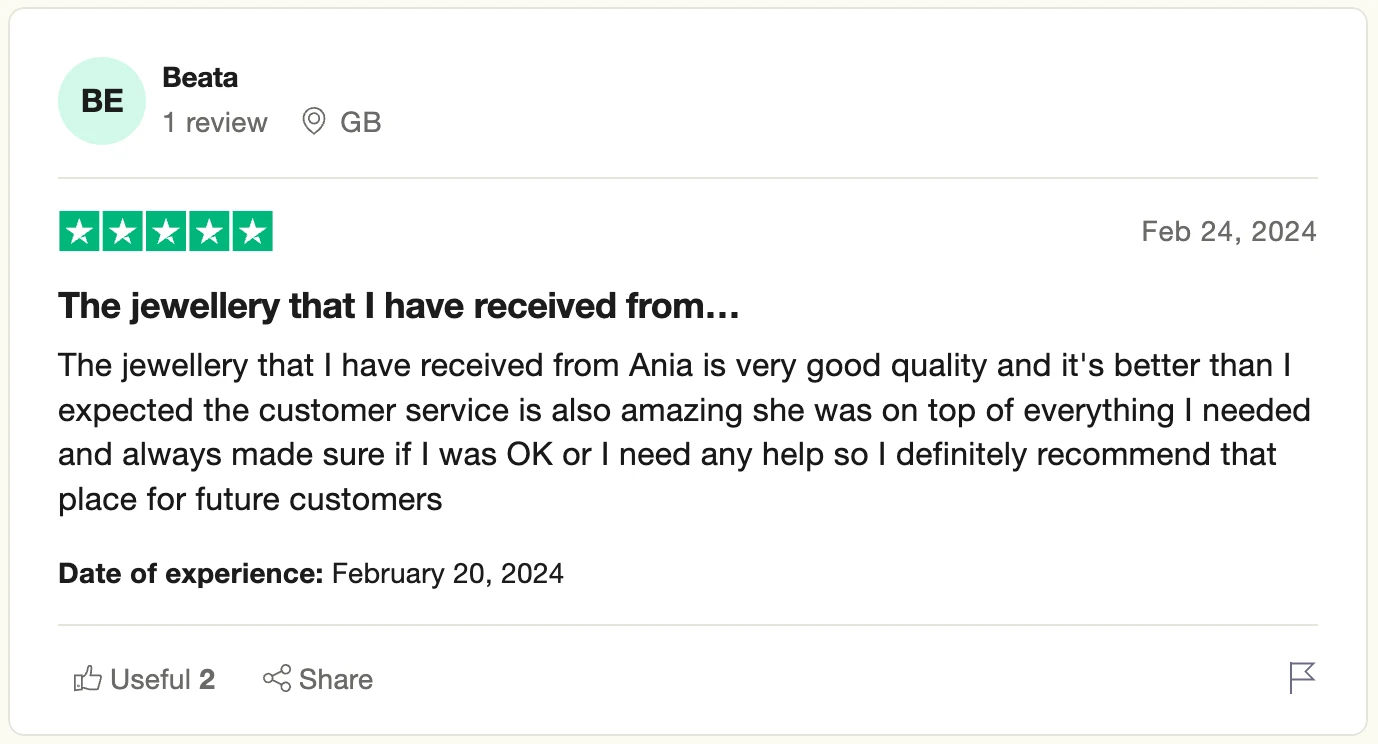Click the "Date of experience:" label
The image size is (1378, 744).
pyautogui.click(x=191, y=574)
